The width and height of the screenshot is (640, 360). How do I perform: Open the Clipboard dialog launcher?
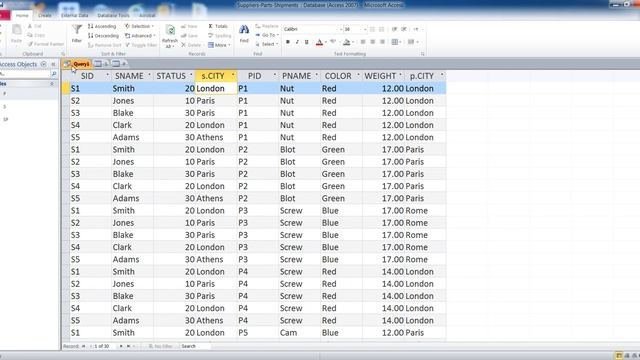coord(63,54)
